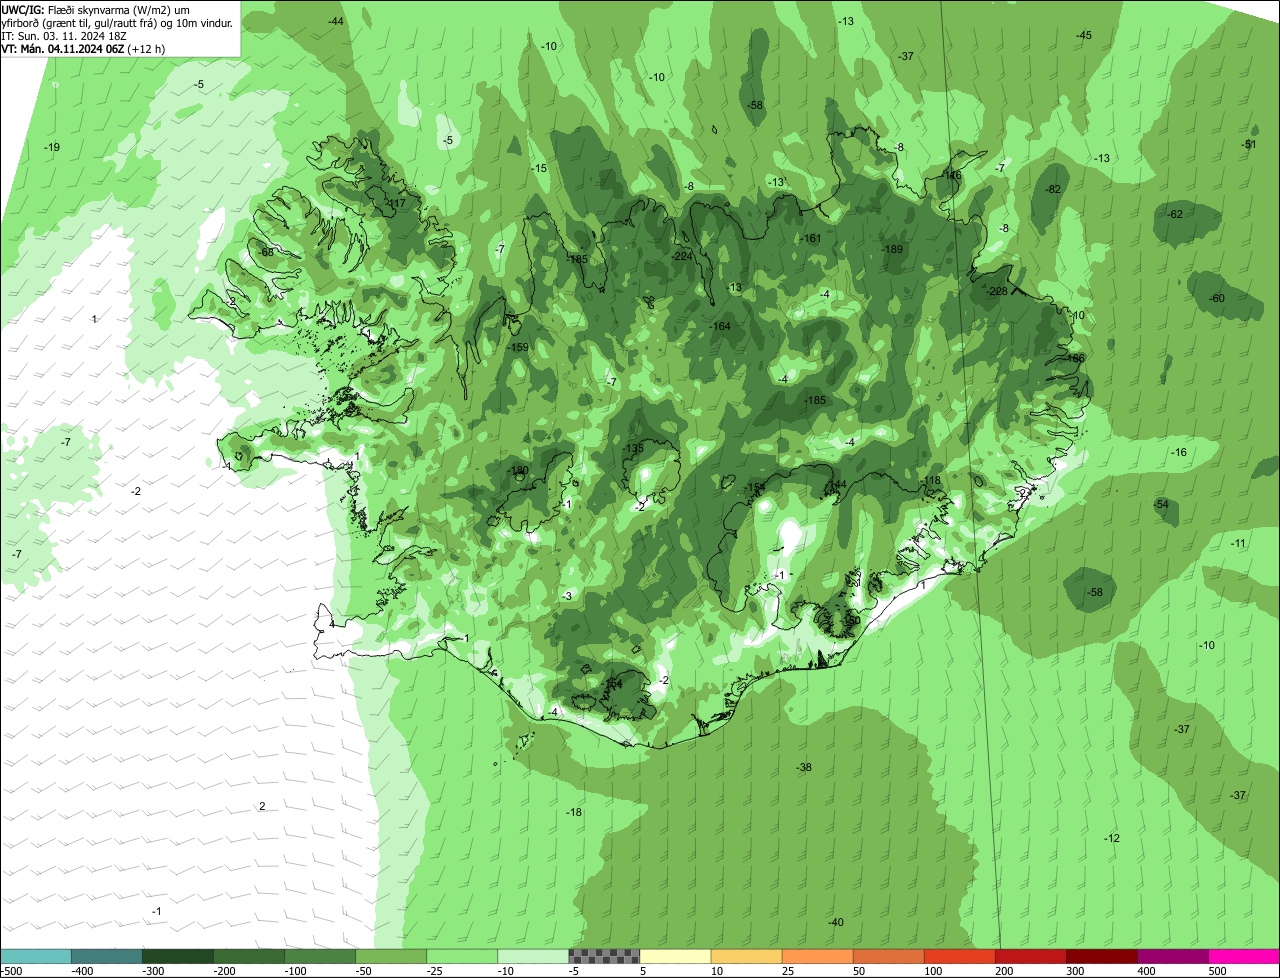Click the map value -164

(721, 326)
